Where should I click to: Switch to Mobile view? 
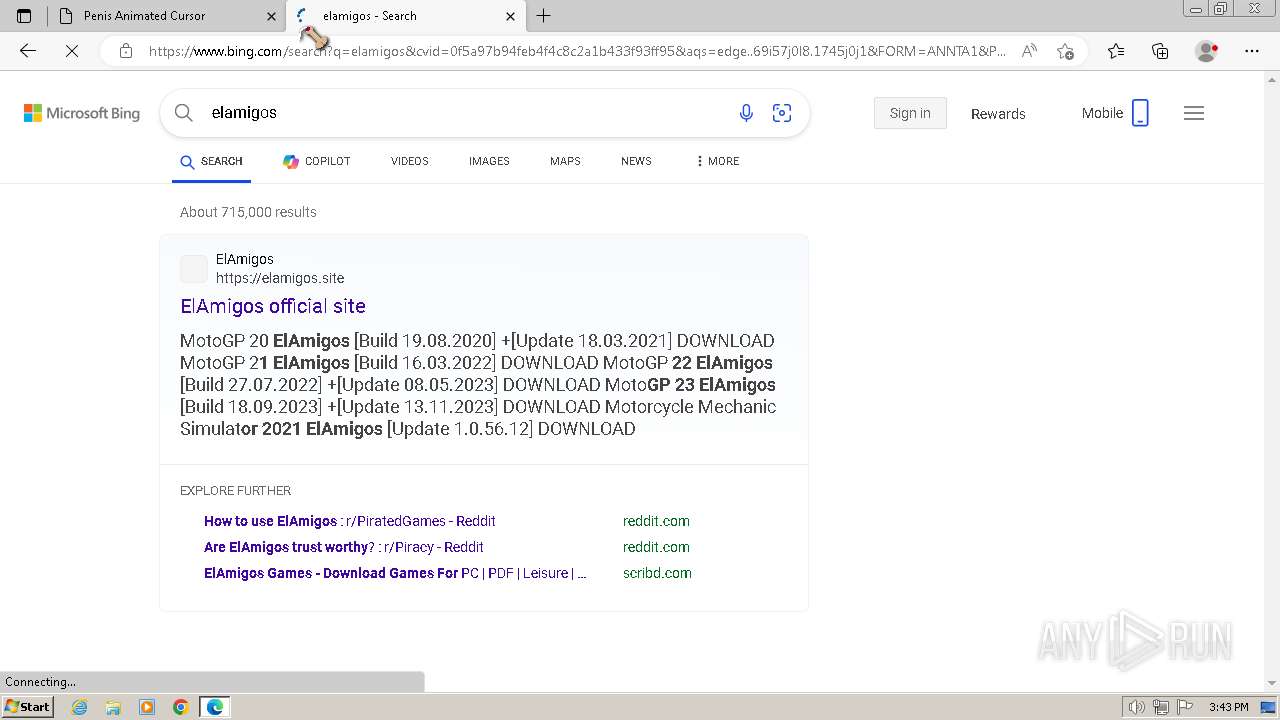point(1115,113)
